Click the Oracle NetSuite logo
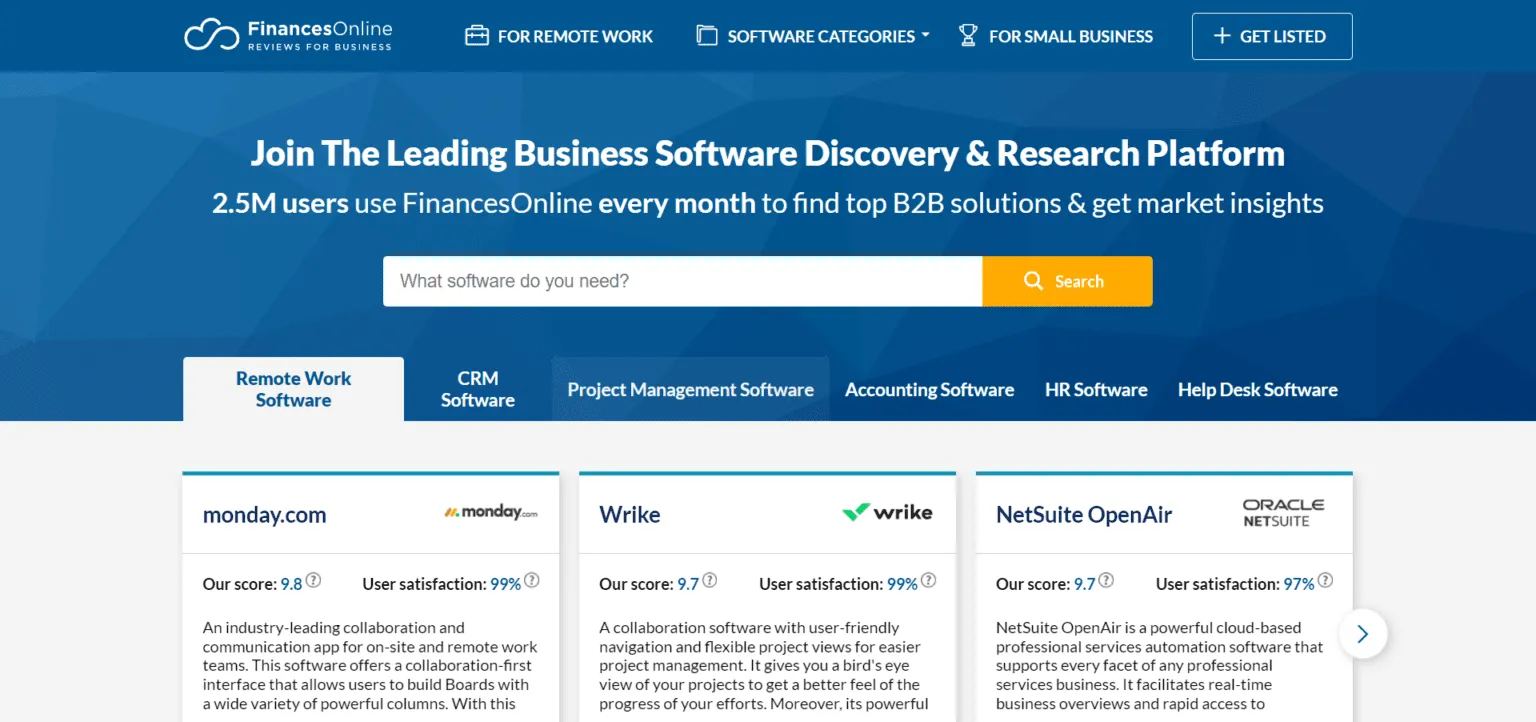Screen dimensions: 1536x722 (1283, 512)
